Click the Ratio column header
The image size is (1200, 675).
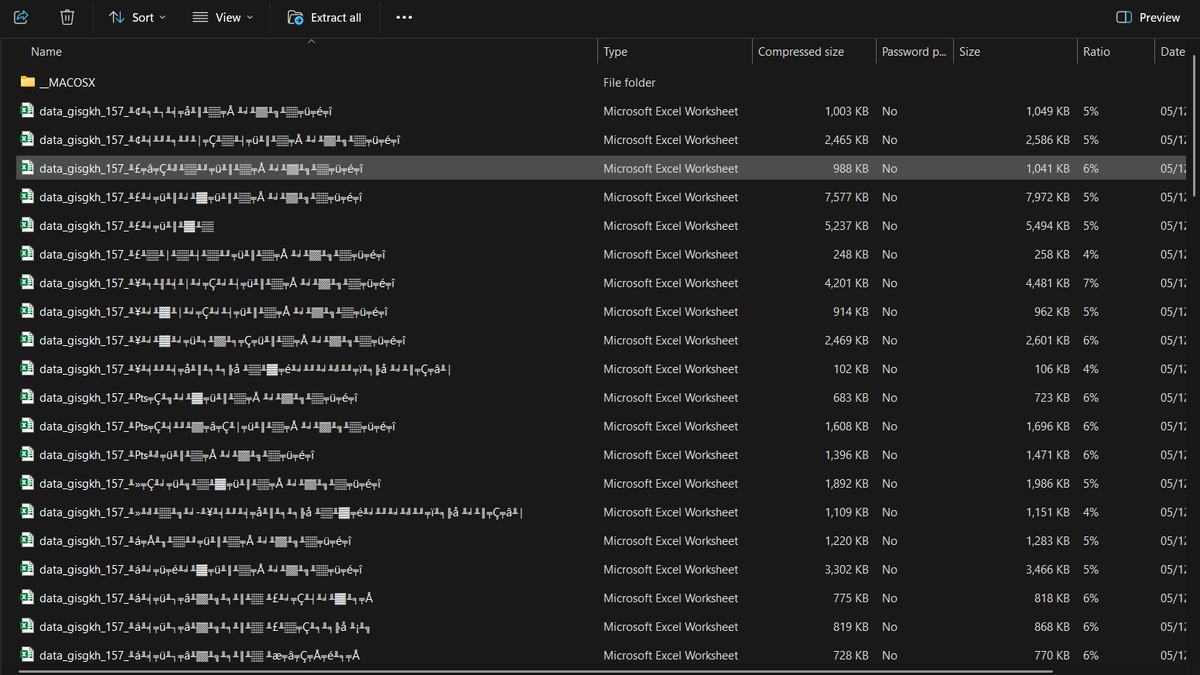(x=1096, y=52)
